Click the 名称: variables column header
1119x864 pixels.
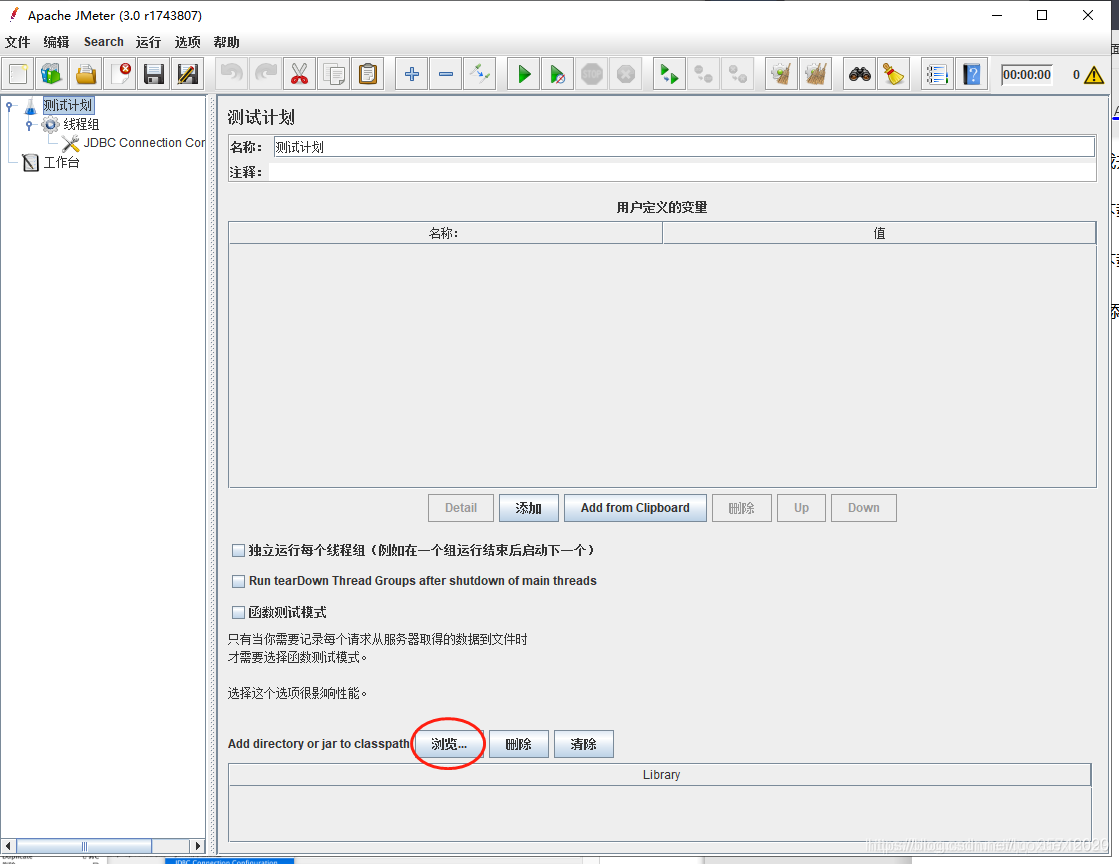point(445,233)
